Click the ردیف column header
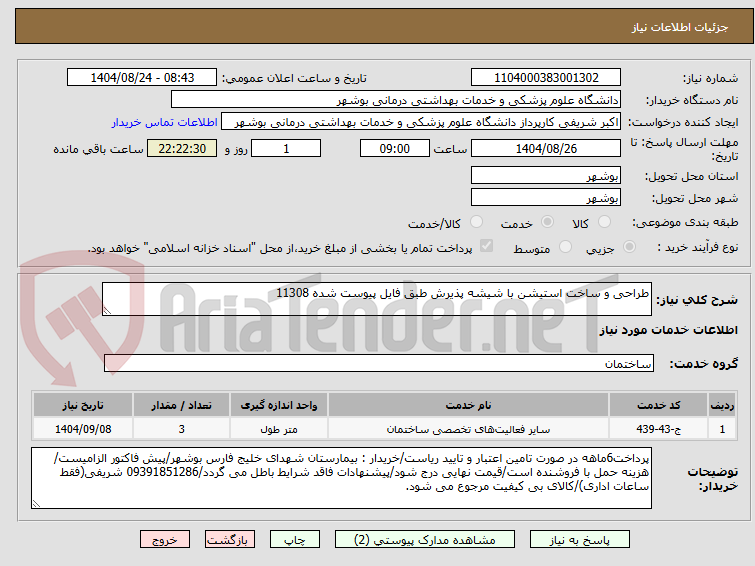This screenshot has height=566, width=755. [722, 405]
